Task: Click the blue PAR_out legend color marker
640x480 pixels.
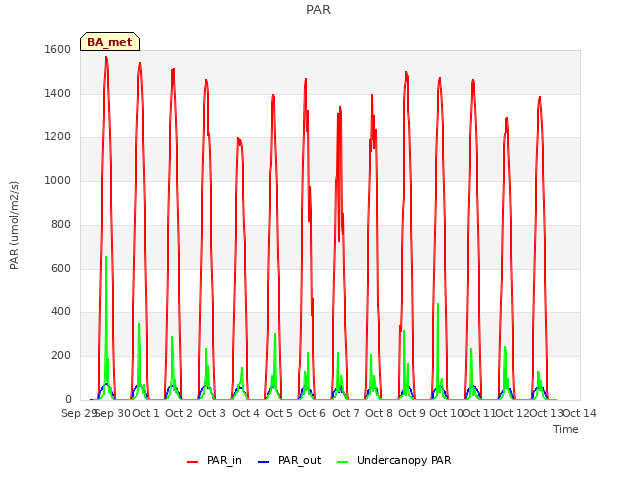Action: [264, 462]
